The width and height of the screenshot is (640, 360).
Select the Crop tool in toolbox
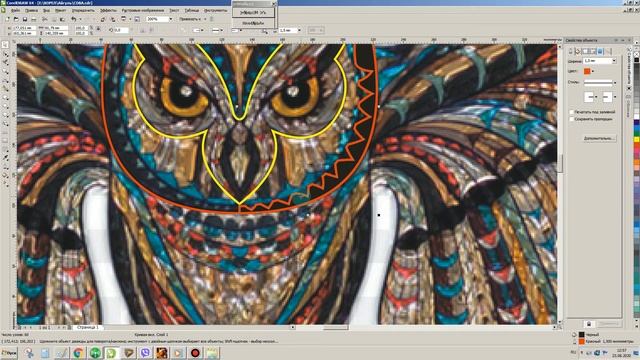[5, 62]
